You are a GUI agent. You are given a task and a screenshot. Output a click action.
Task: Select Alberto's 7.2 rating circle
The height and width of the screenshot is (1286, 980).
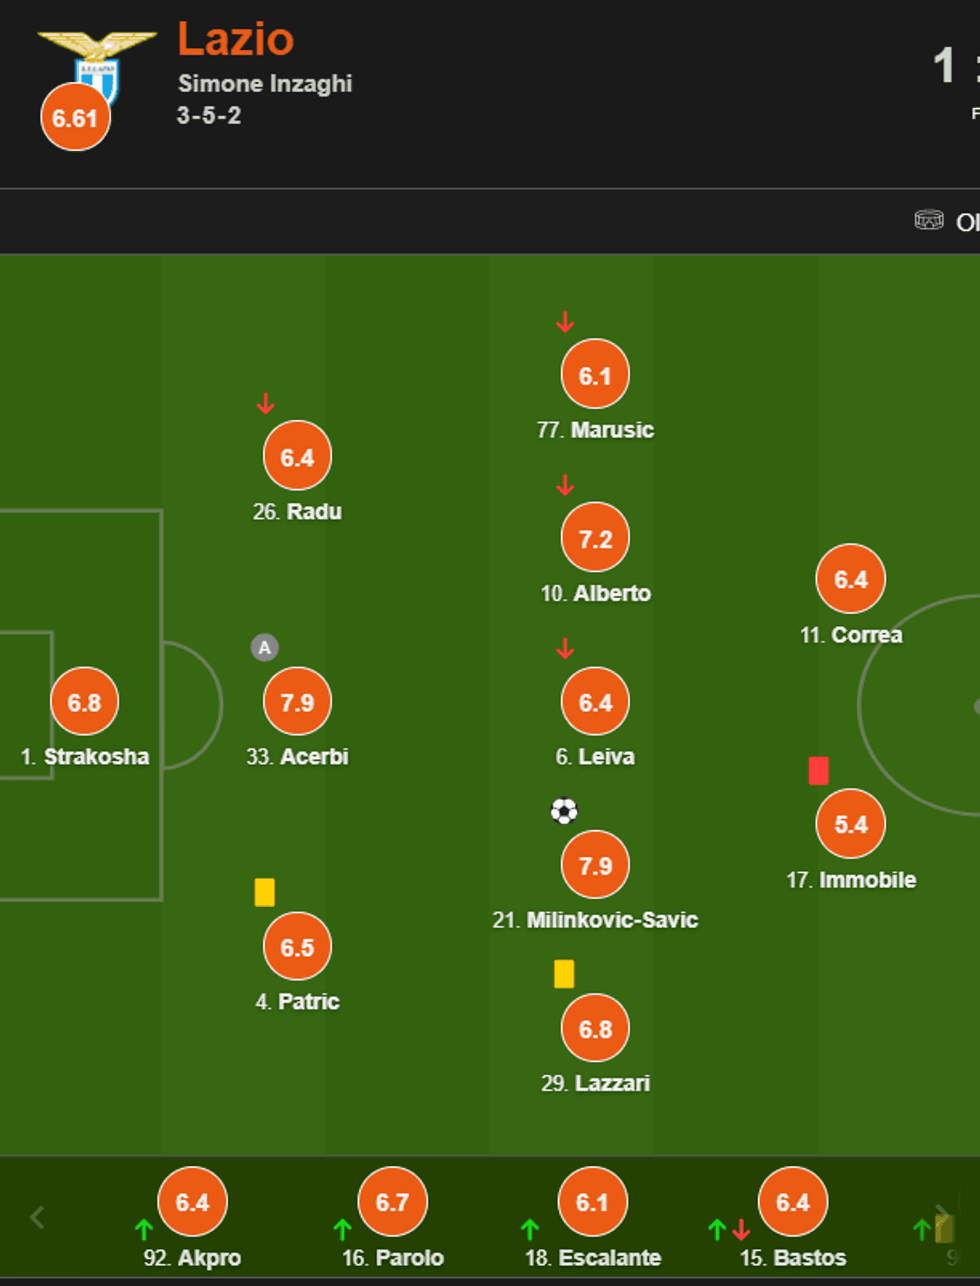(x=595, y=539)
